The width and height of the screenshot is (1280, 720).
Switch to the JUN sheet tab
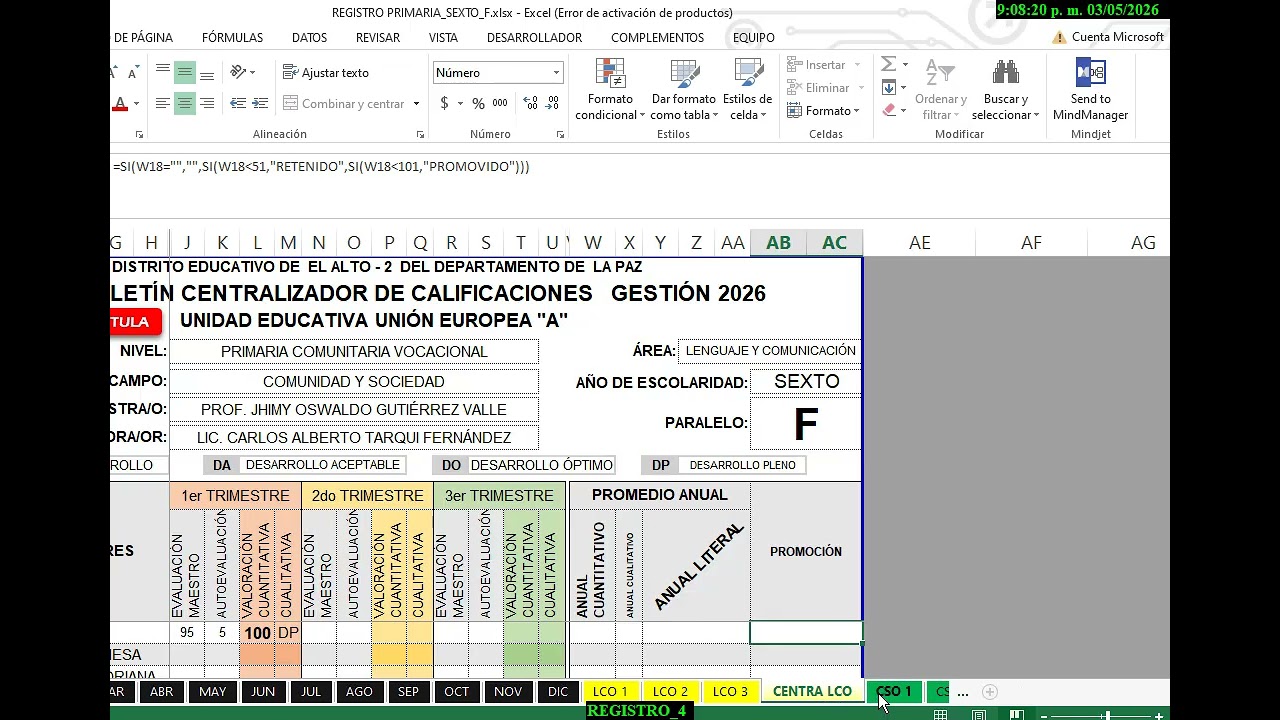pyautogui.click(x=263, y=691)
